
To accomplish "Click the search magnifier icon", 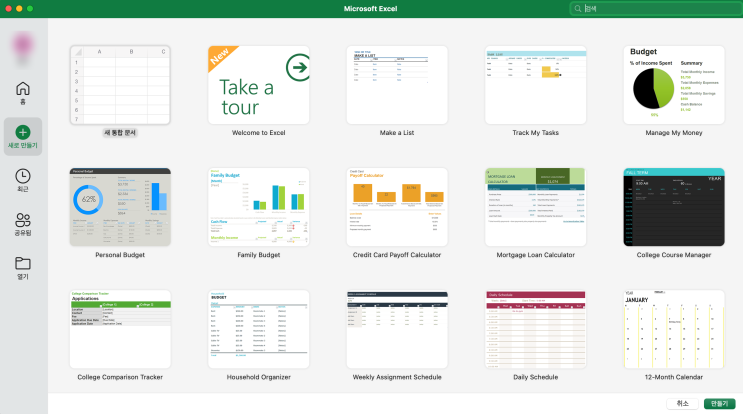I will (x=578, y=9).
